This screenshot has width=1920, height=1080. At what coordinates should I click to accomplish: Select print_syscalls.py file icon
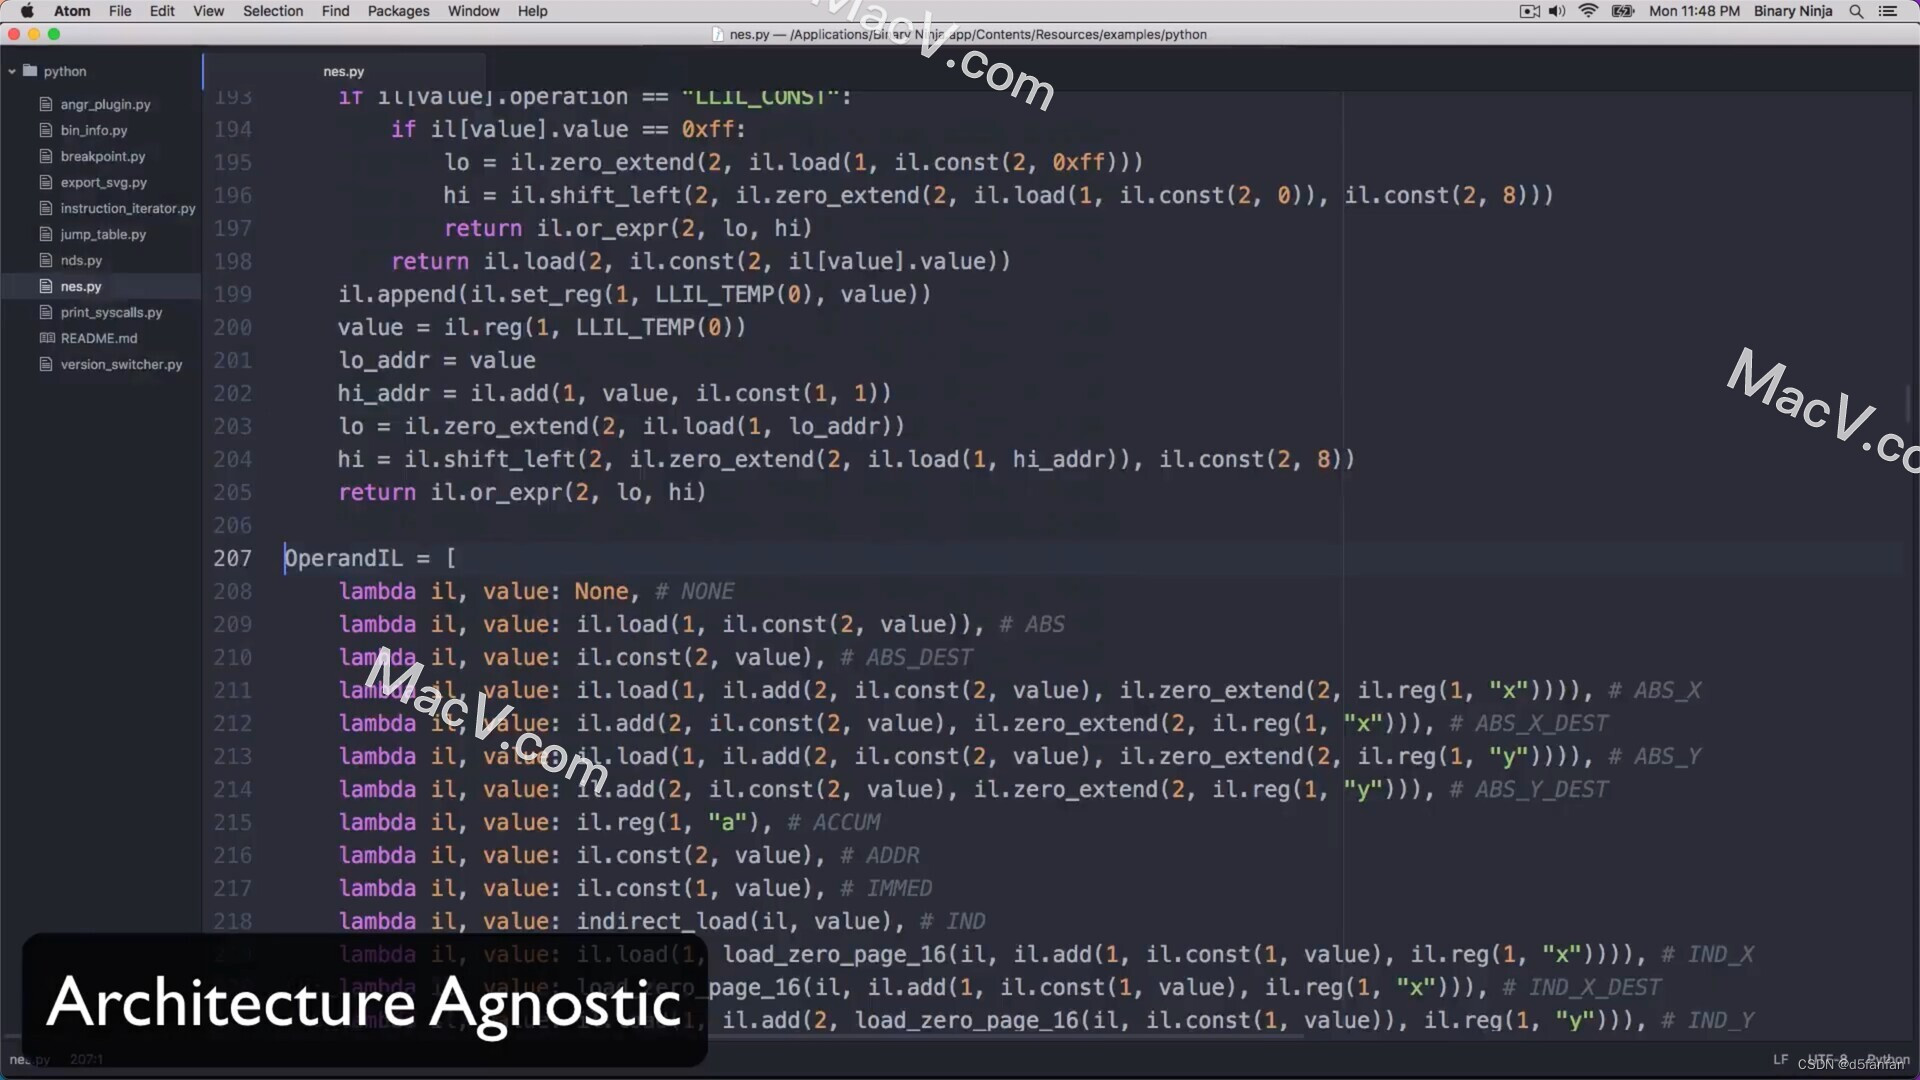pyautogui.click(x=46, y=312)
